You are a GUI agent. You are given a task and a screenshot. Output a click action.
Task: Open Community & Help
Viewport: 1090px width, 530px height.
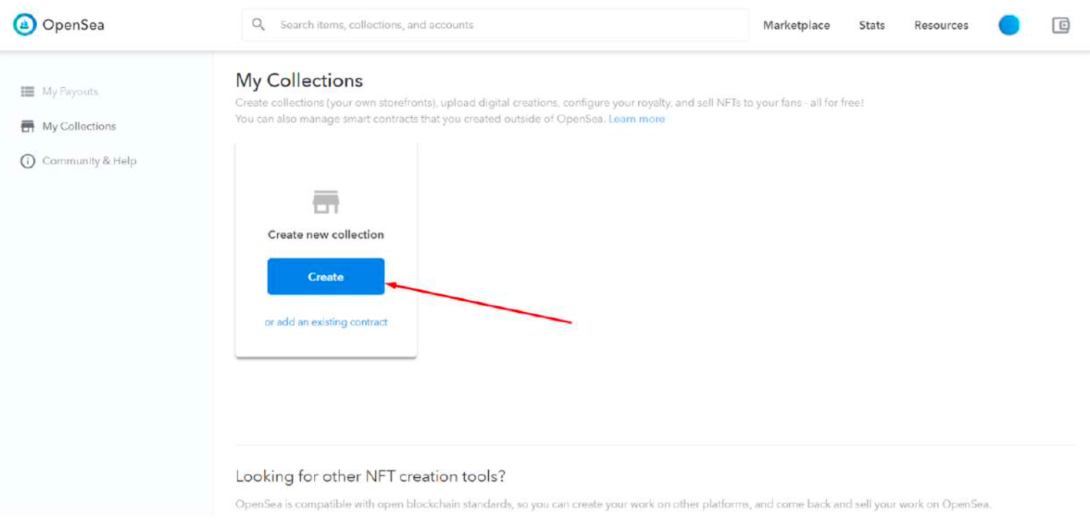tap(89, 161)
